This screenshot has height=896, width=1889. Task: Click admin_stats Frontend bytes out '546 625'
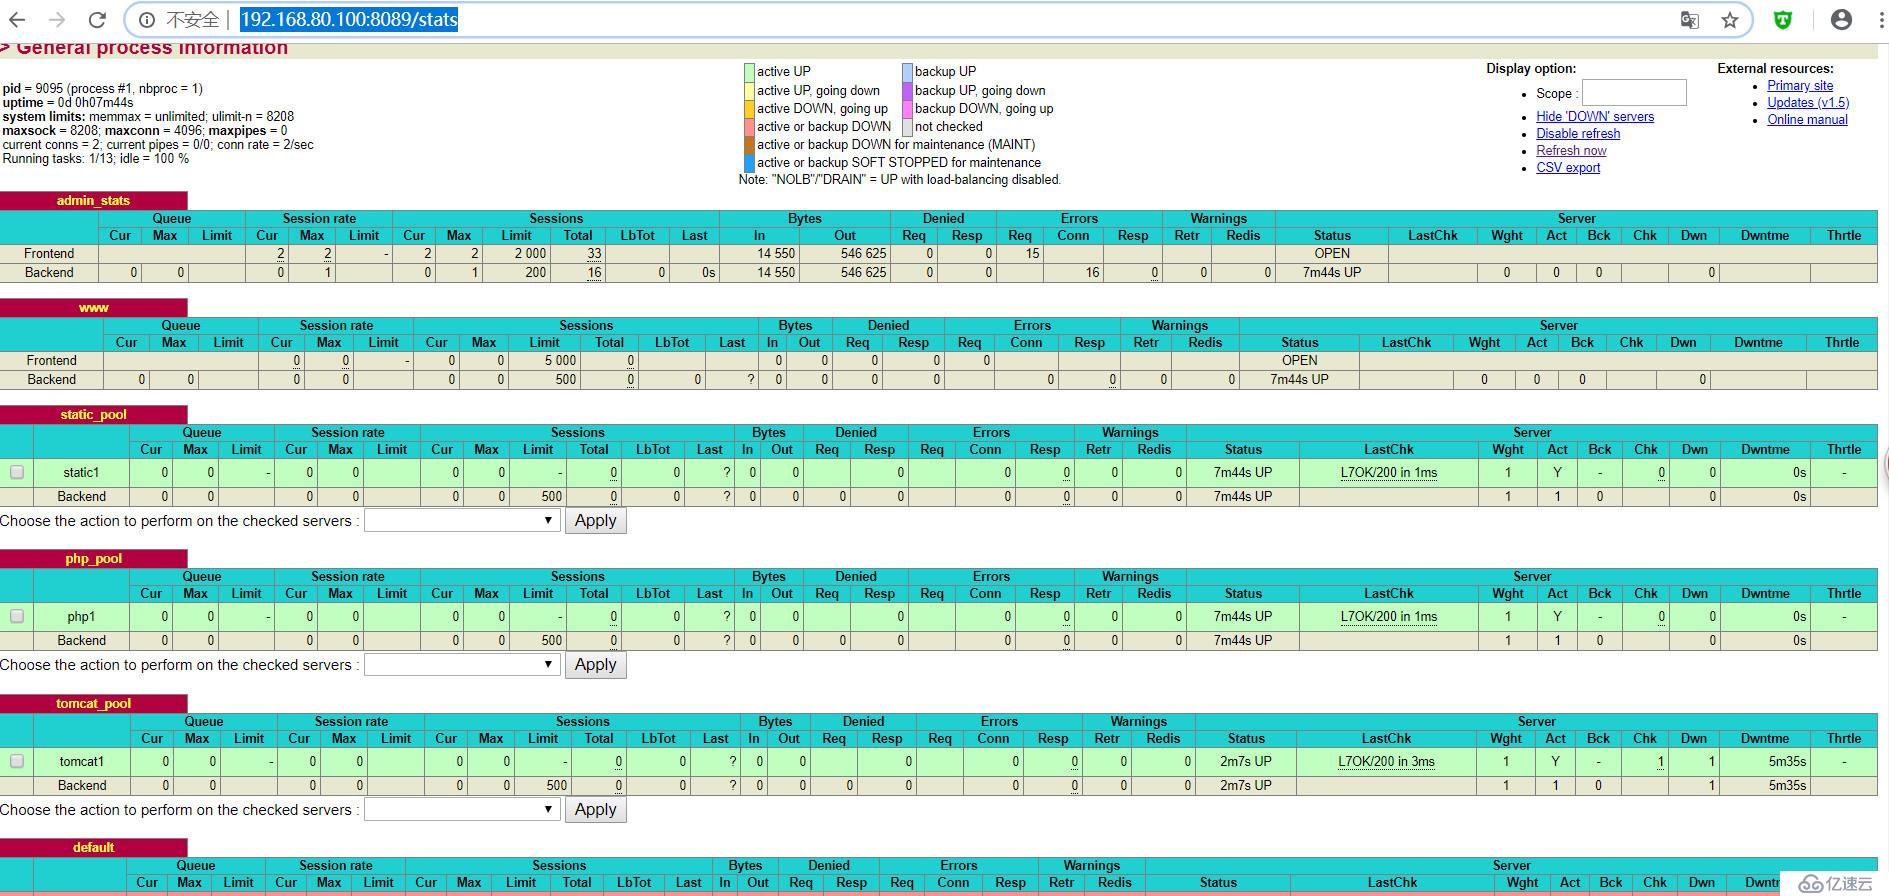[x=863, y=253]
